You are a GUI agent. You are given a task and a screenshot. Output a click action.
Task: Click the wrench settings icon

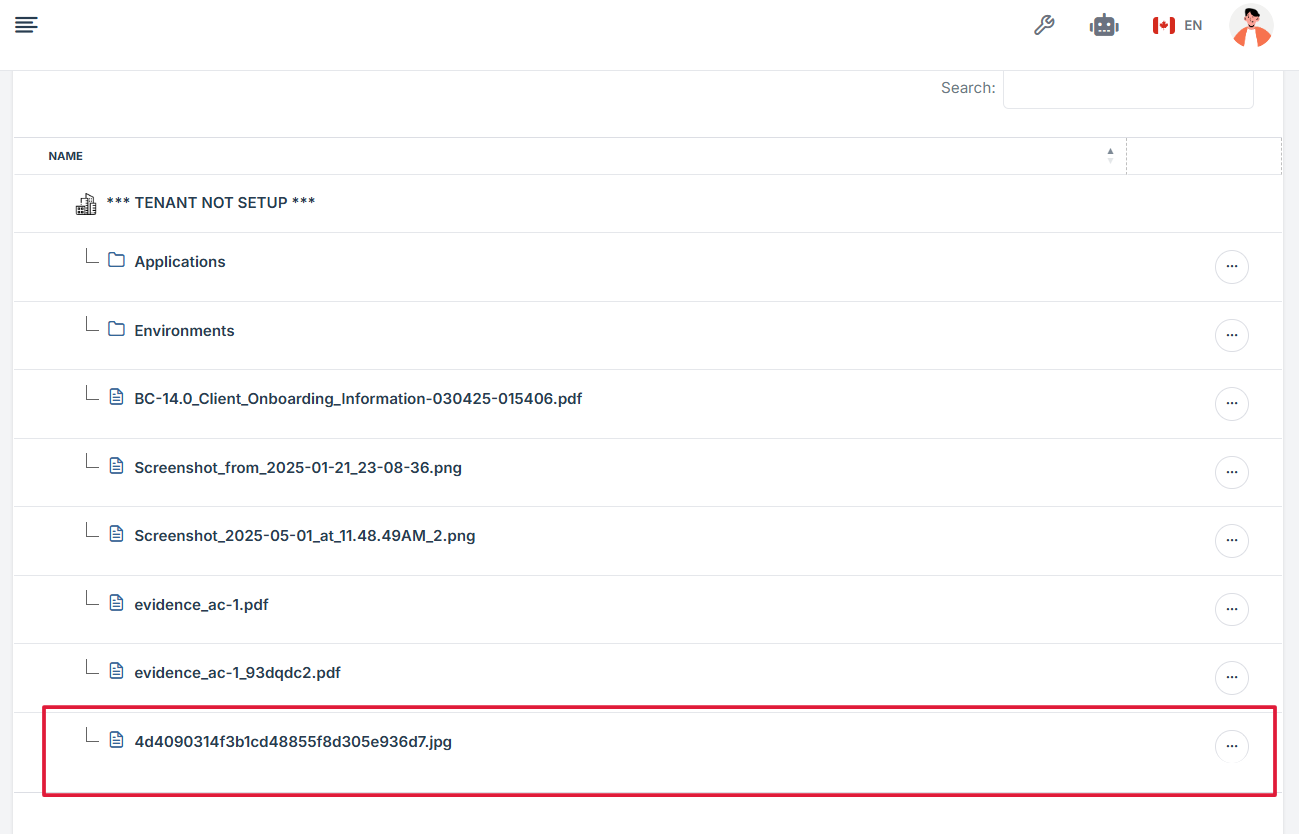(x=1044, y=26)
